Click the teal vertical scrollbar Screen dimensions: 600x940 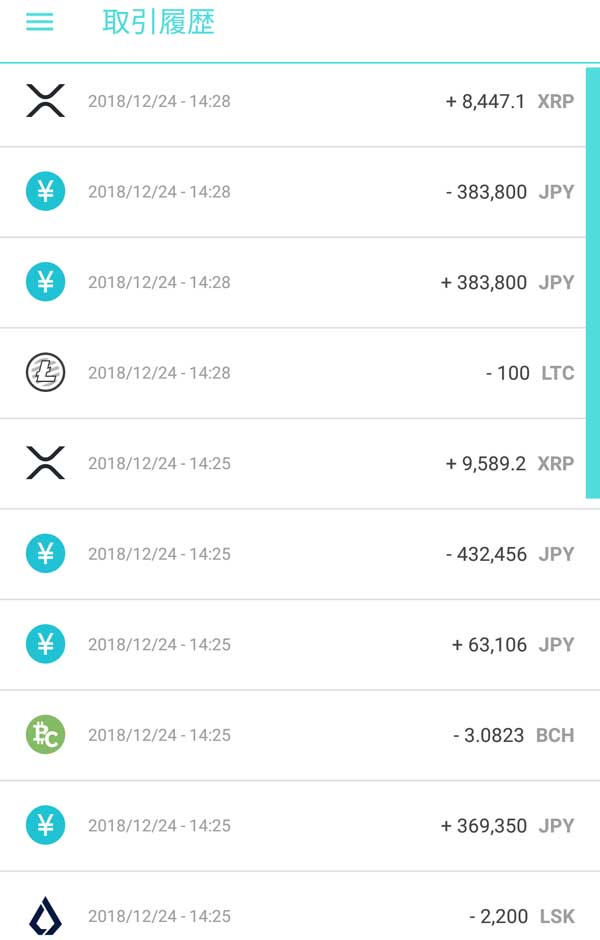tap(592, 280)
